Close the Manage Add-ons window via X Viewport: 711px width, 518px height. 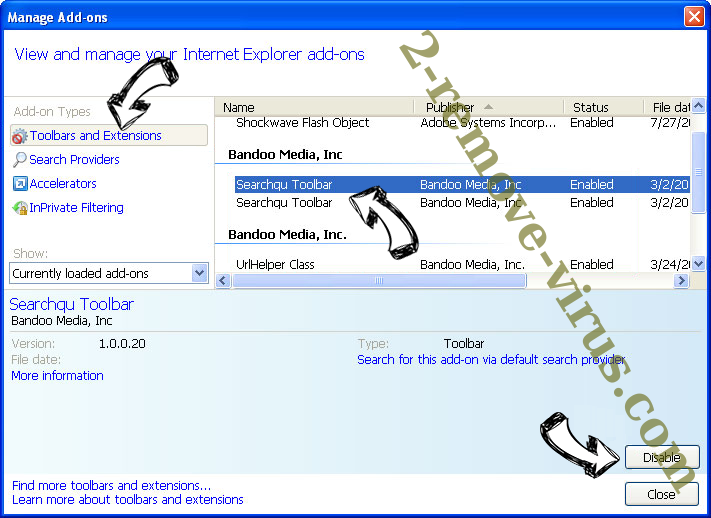click(x=694, y=17)
